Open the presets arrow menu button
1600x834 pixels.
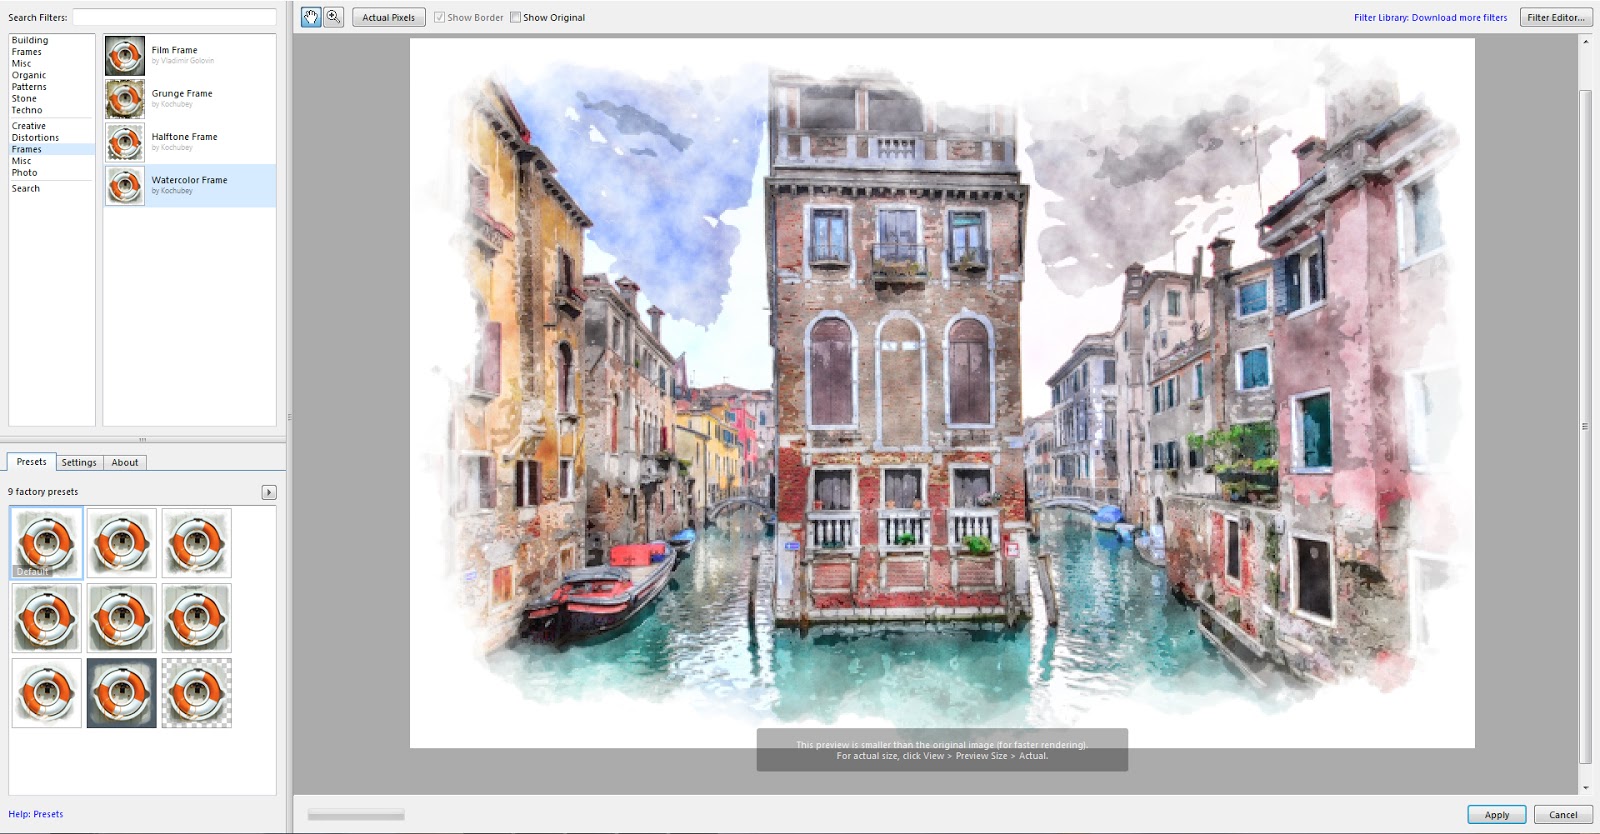[268, 492]
